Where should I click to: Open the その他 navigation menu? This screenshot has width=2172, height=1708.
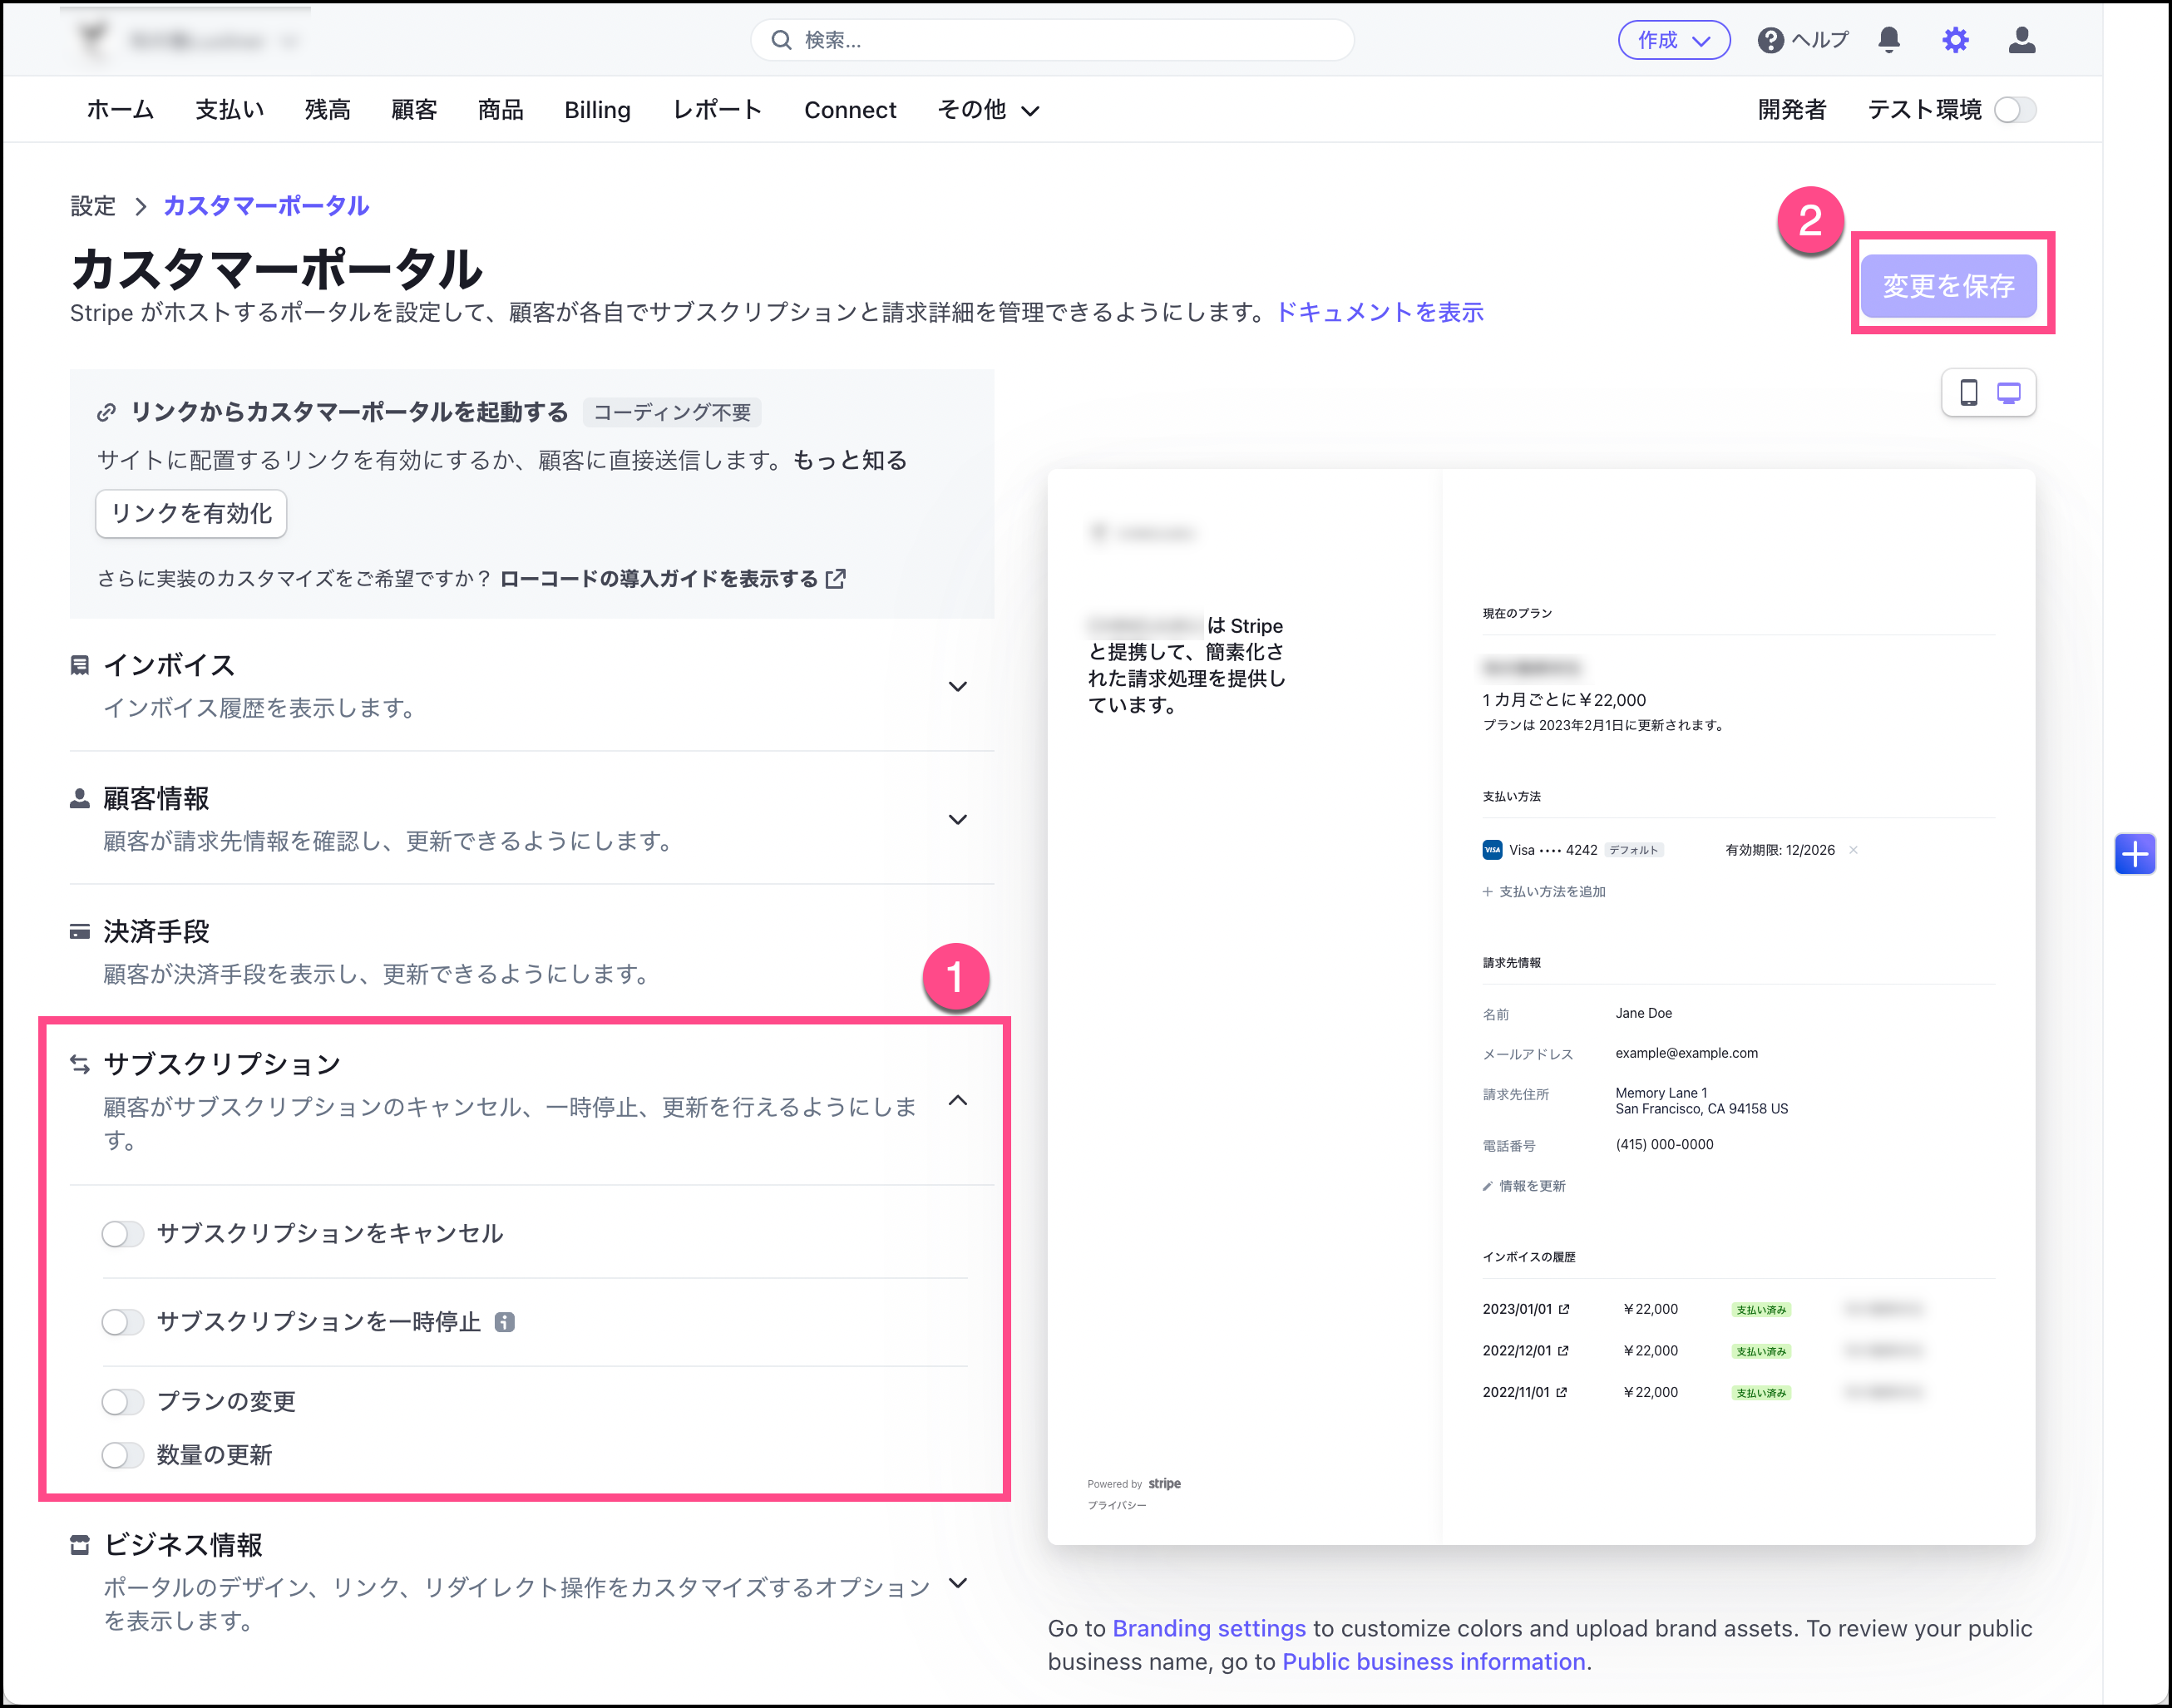[987, 110]
